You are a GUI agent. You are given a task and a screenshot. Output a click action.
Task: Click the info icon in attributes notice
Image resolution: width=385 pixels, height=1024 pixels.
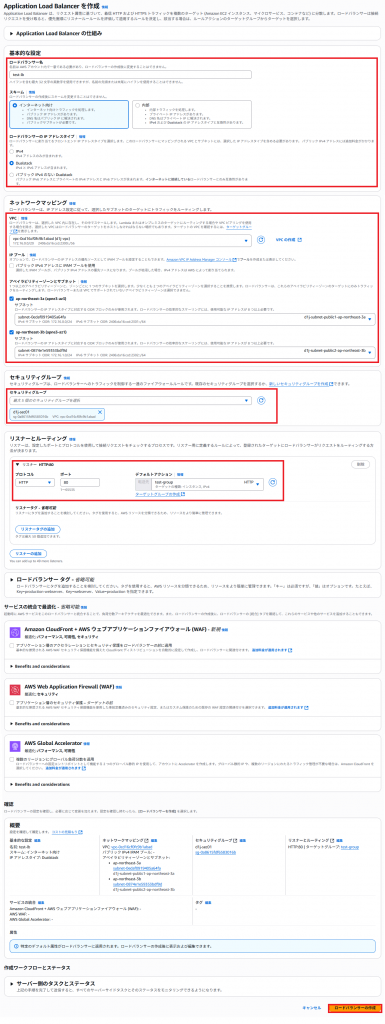tap(17, 945)
